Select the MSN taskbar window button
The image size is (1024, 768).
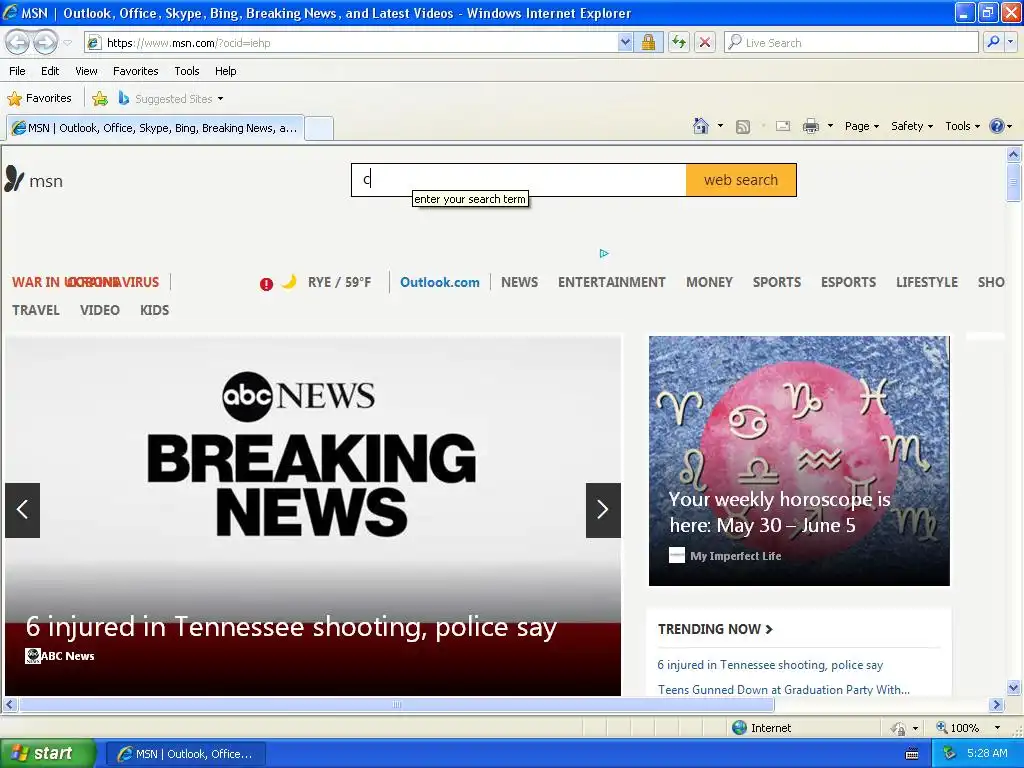click(185, 754)
